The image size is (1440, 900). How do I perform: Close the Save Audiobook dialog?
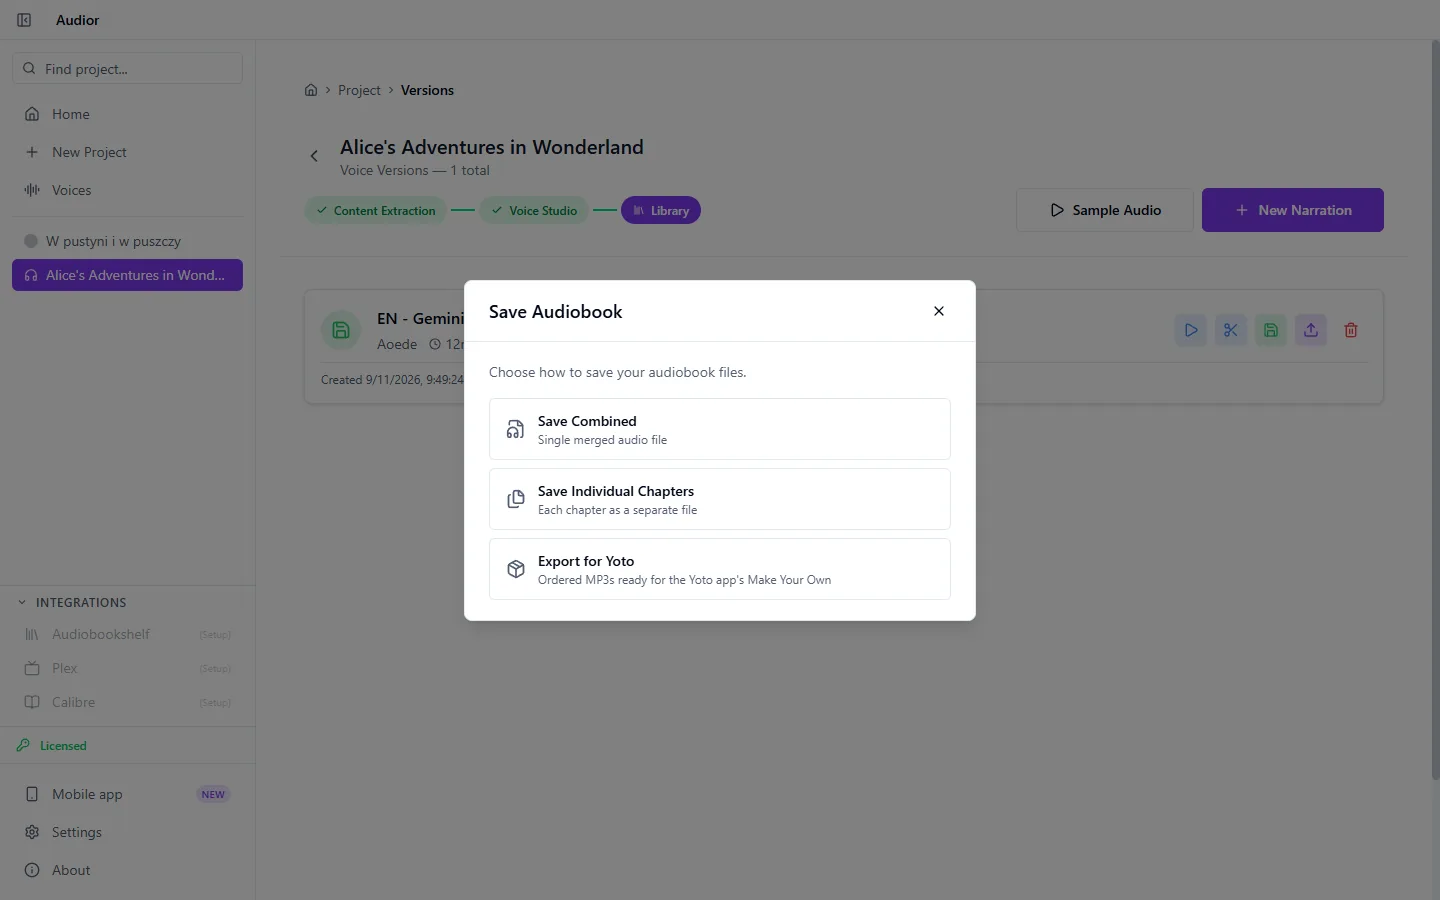tap(939, 311)
